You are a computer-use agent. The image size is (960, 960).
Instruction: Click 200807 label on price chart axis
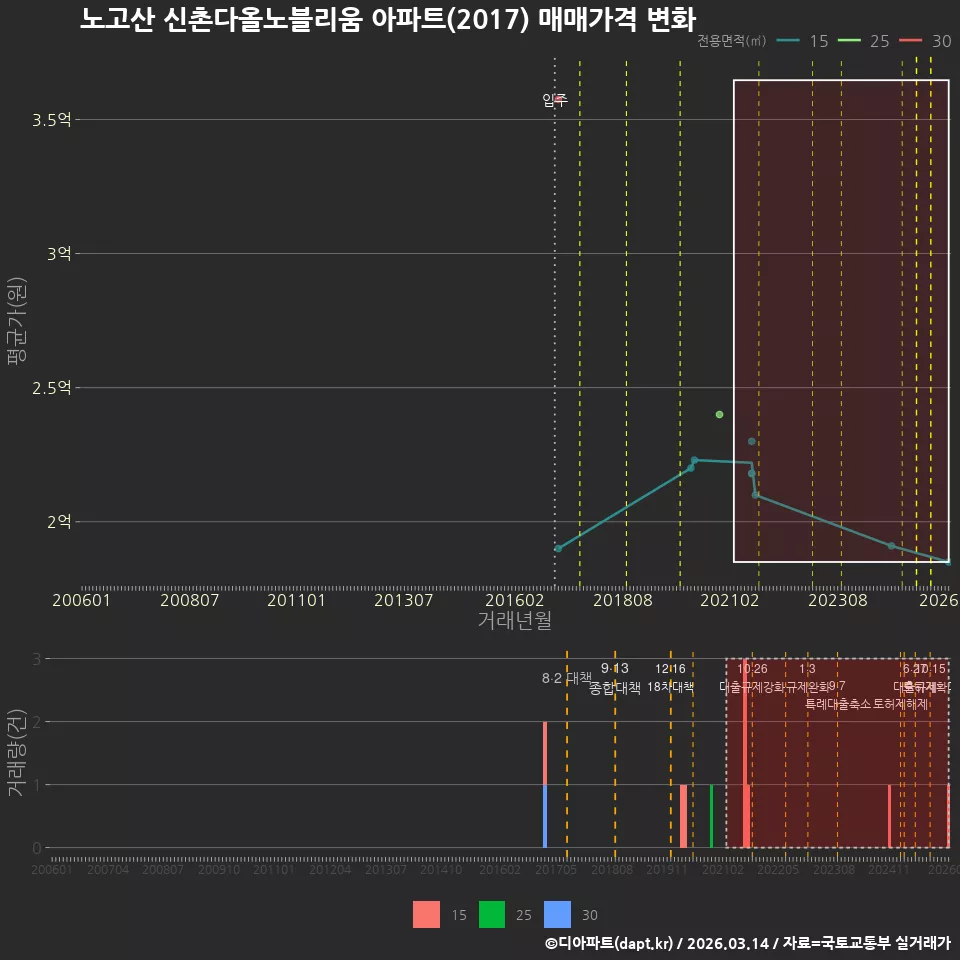(189, 600)
